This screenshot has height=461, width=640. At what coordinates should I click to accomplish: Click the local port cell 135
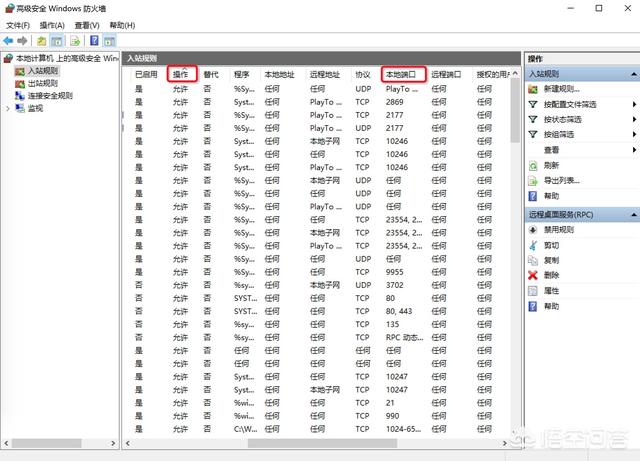392,324
